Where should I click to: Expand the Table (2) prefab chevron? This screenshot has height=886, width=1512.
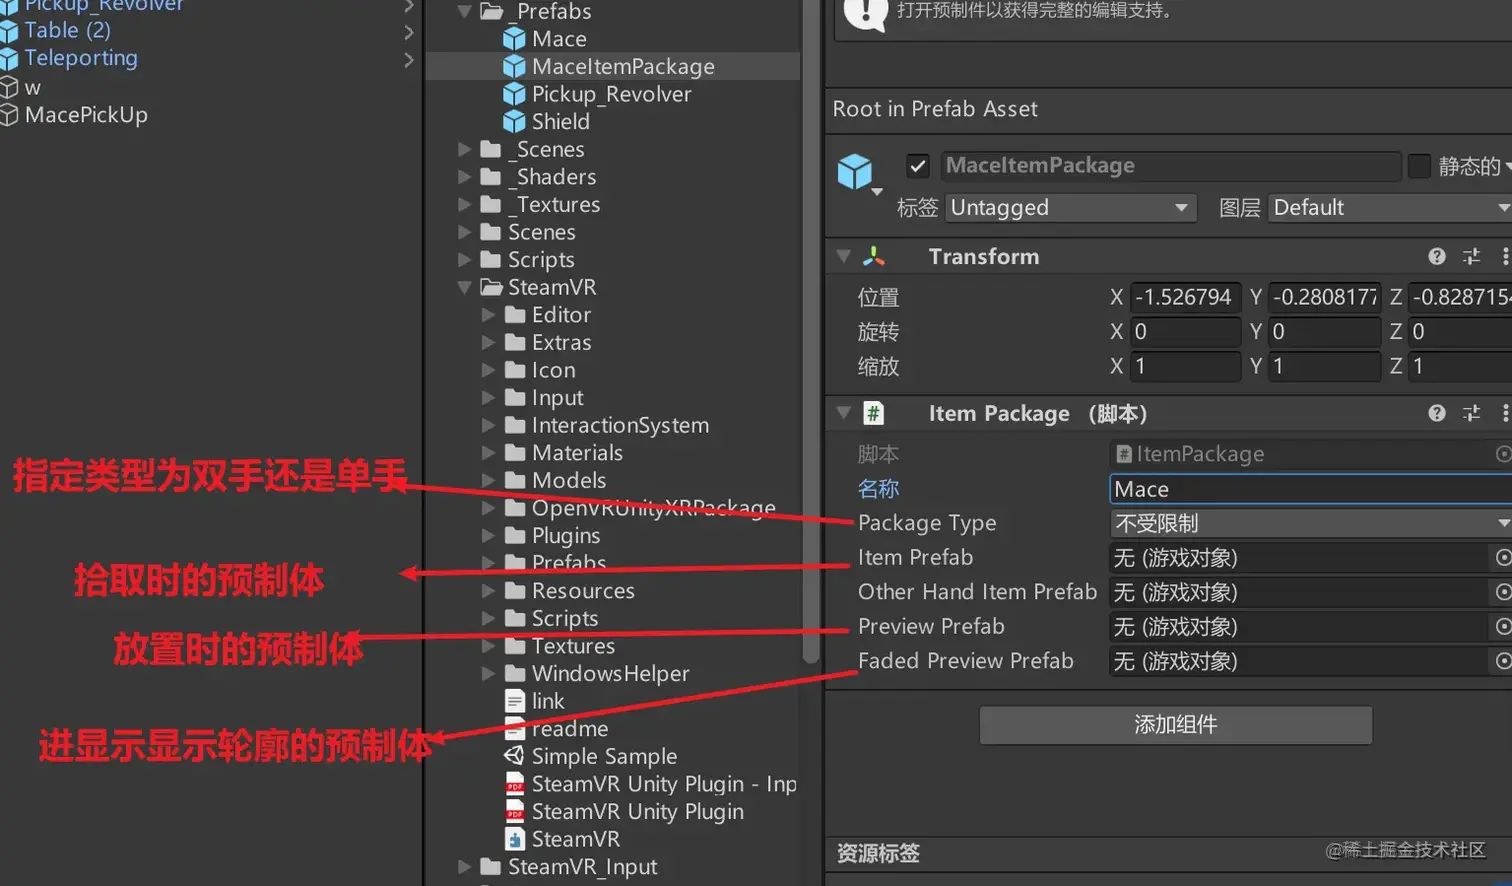coord(408,32)
